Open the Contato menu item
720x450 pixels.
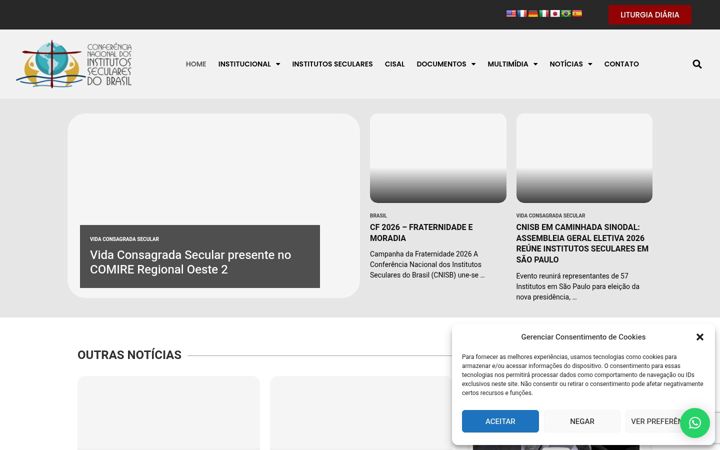(621, 64)
